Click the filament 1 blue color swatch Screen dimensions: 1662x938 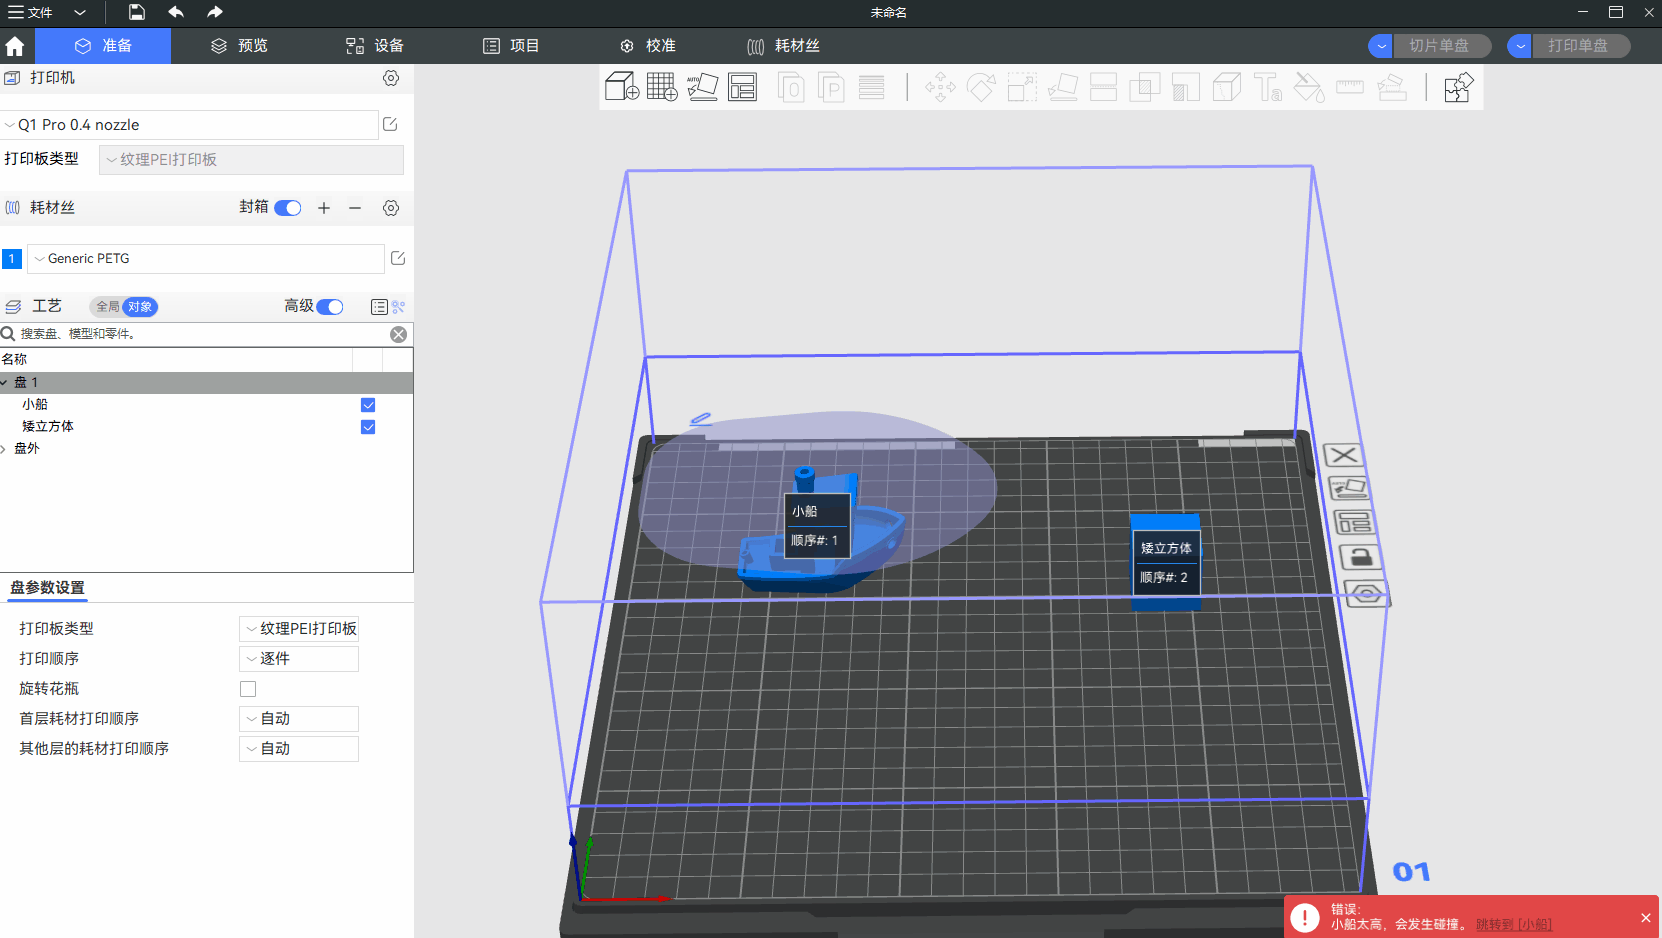click(x=12, y=259)
